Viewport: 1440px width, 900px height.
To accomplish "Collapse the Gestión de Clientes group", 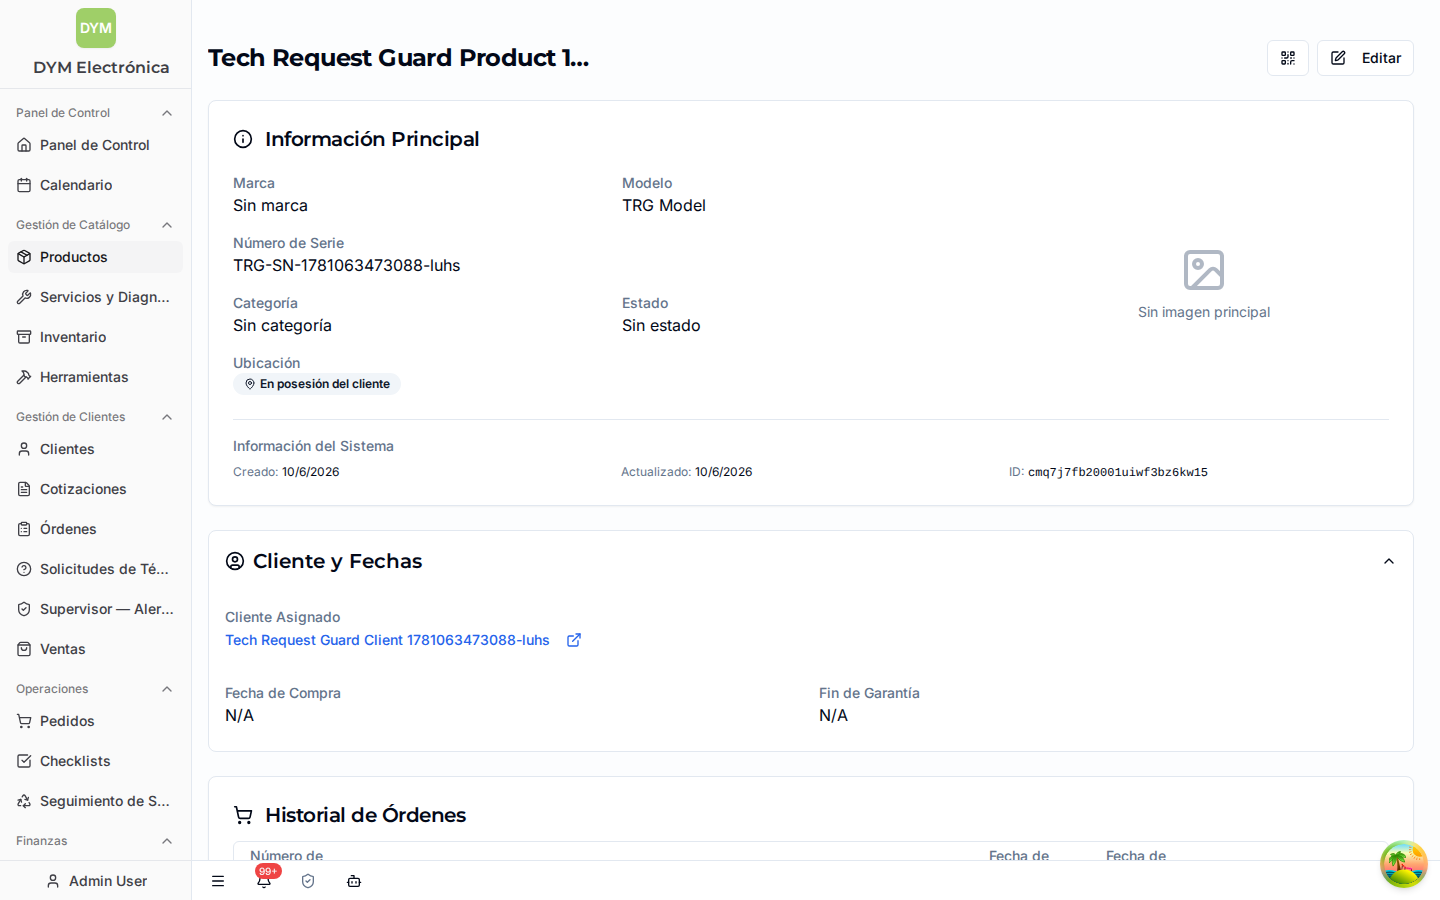I will (x=167, y=417).
